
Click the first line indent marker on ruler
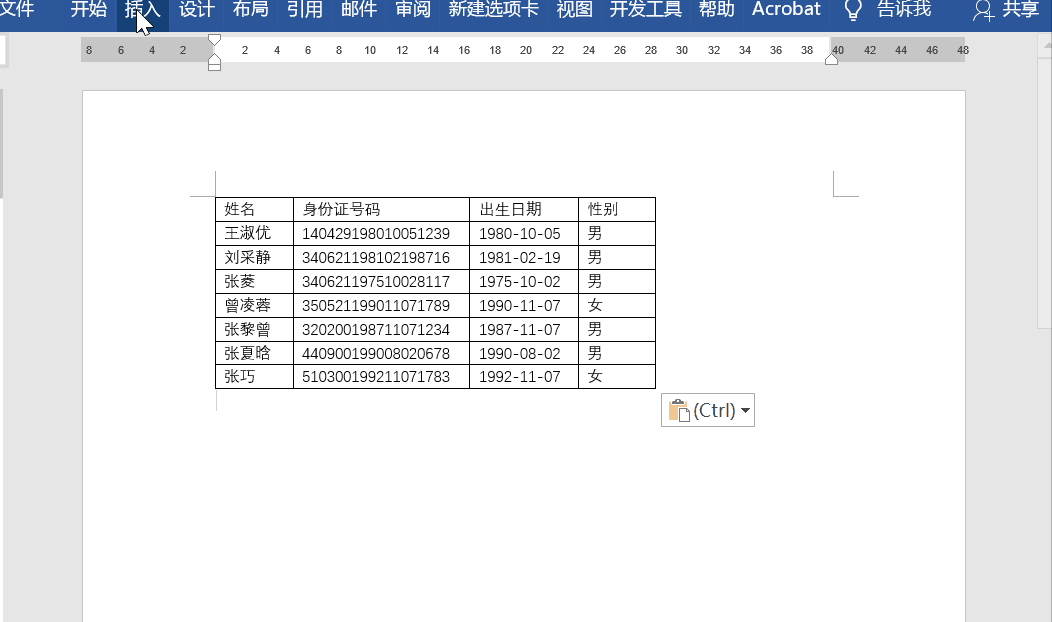point(215,40)
